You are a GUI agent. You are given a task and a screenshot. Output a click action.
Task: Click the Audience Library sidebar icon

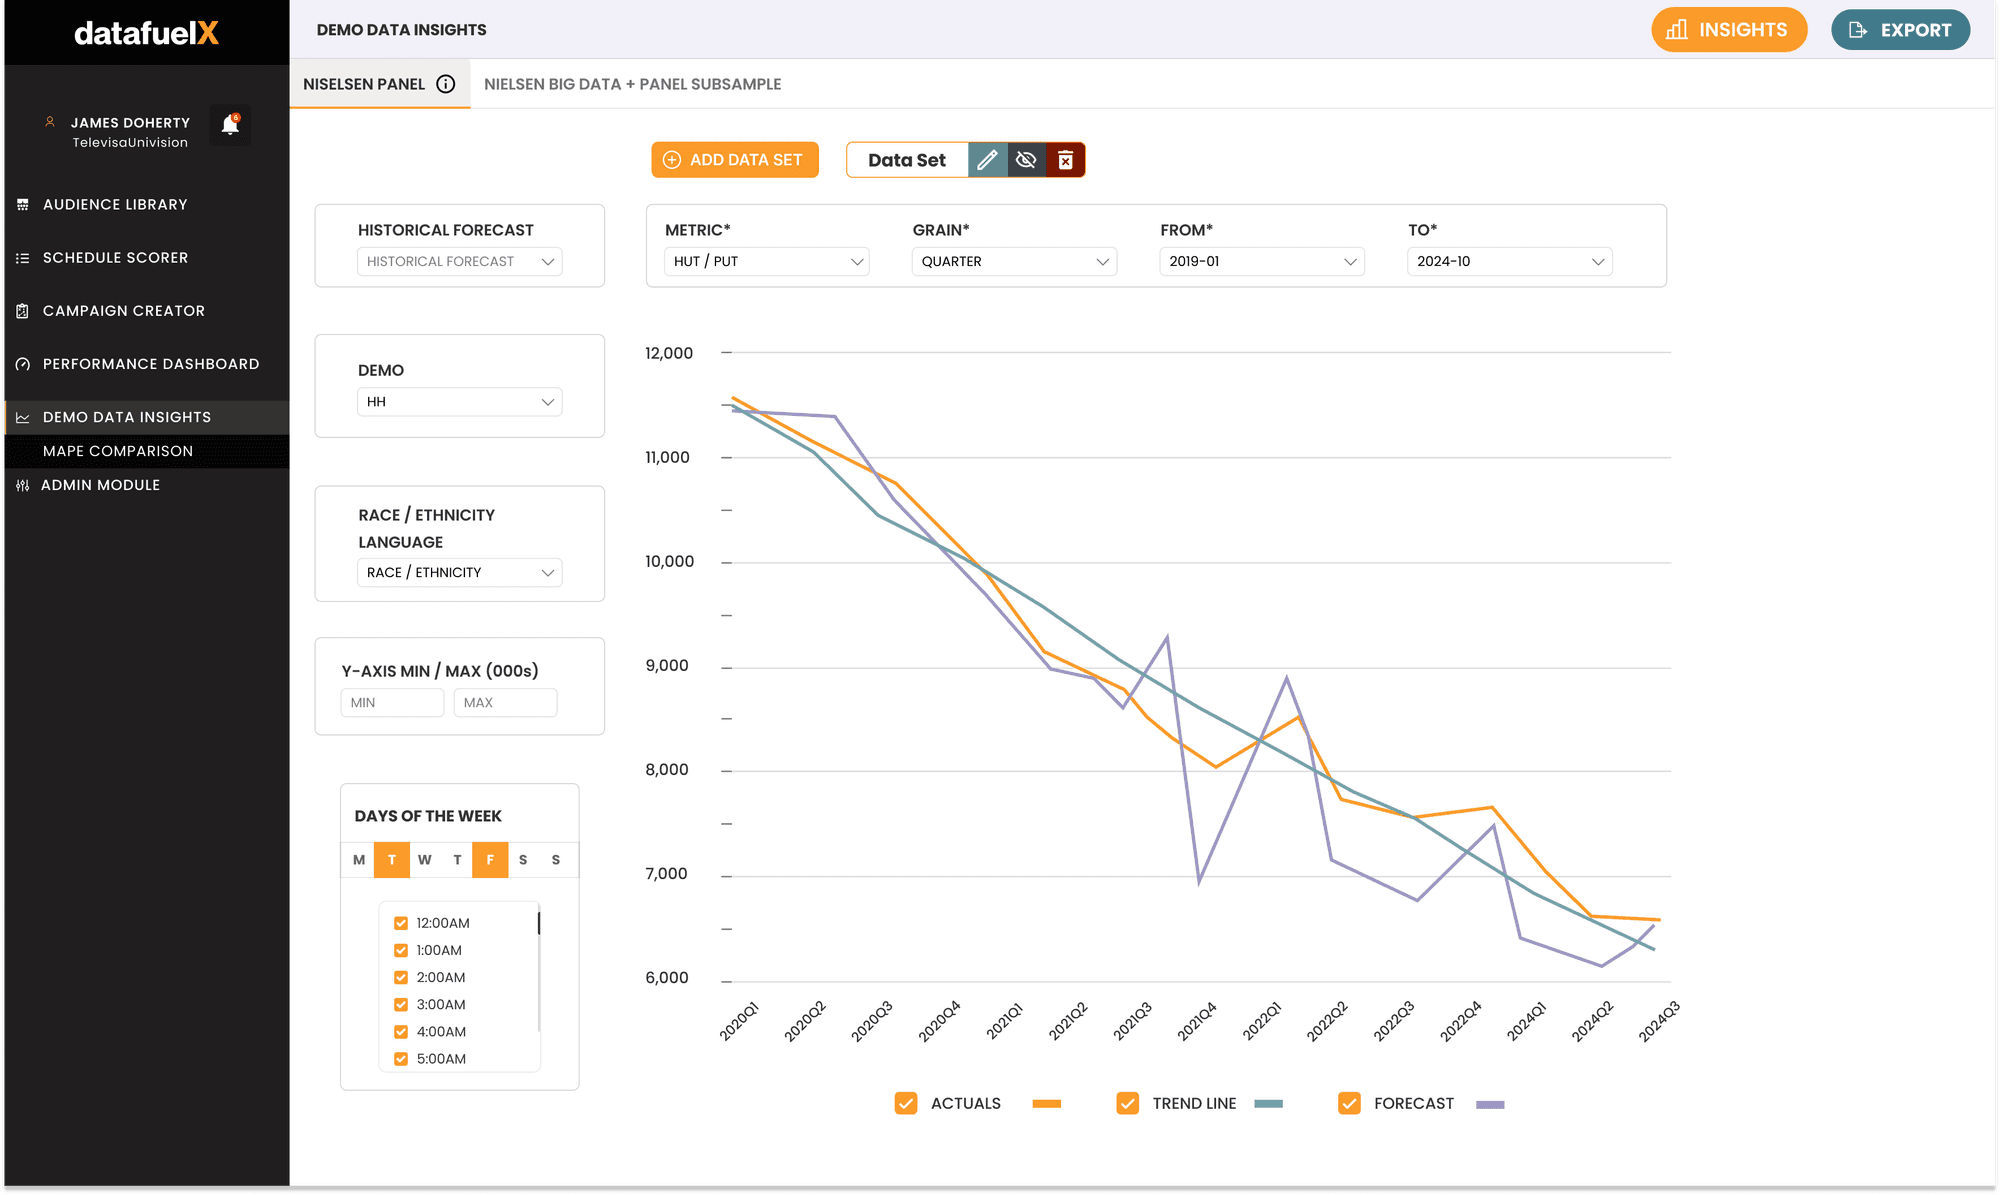click(x=23, y=204)
